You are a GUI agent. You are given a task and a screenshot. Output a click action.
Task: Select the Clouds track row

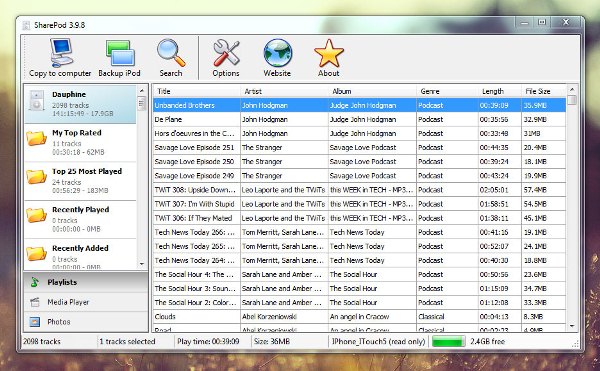pos(359,317)
